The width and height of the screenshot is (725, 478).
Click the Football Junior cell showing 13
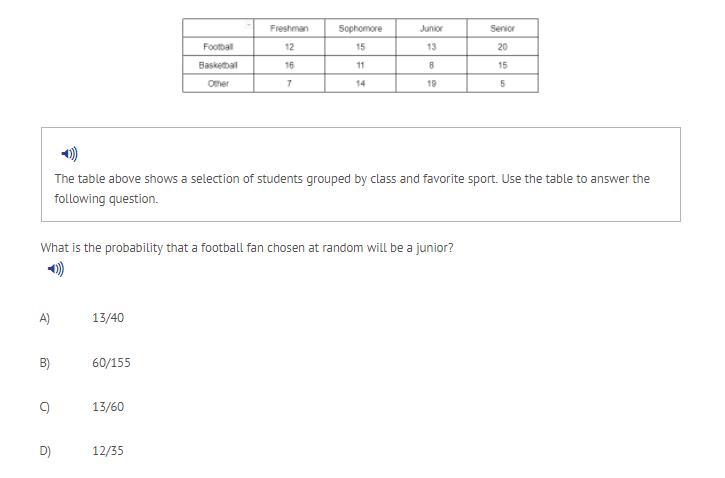coord(431,47)
